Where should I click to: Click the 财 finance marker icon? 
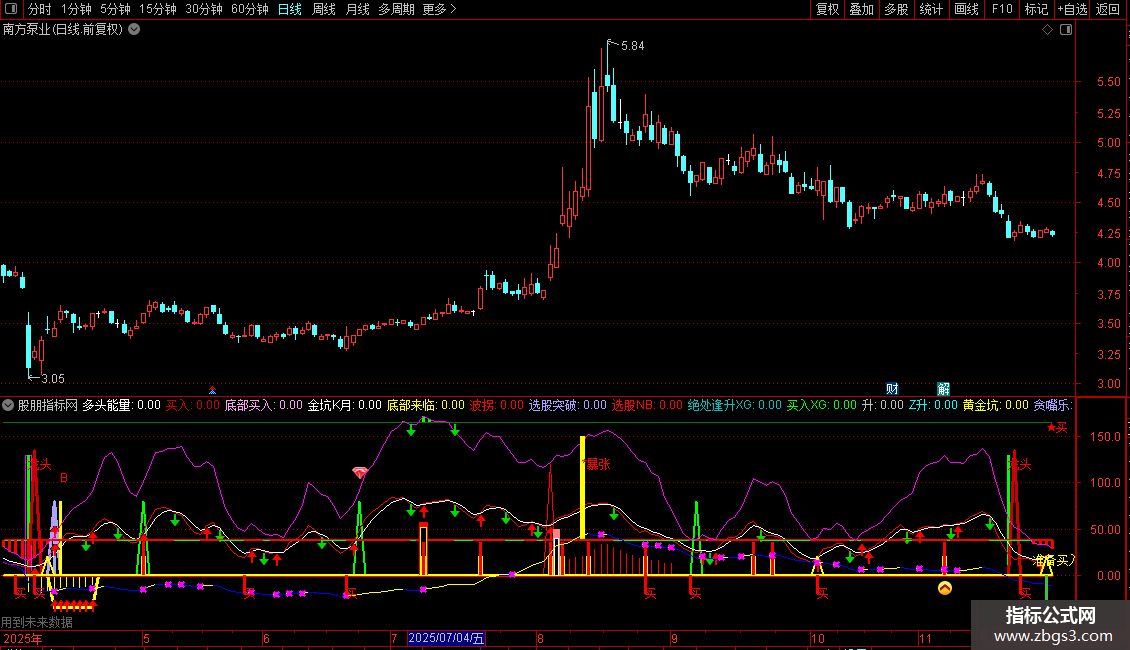pyautogui.click(x=892, y=388)
